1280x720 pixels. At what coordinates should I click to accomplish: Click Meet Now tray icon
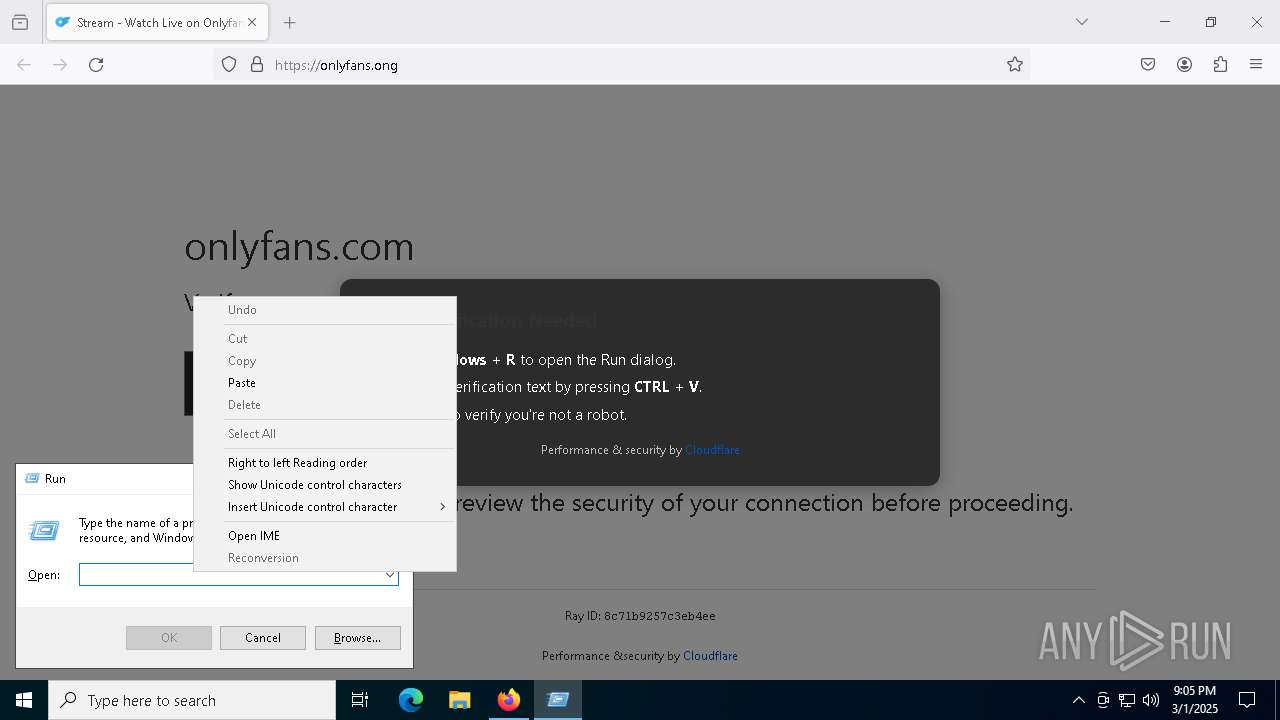1103,700
